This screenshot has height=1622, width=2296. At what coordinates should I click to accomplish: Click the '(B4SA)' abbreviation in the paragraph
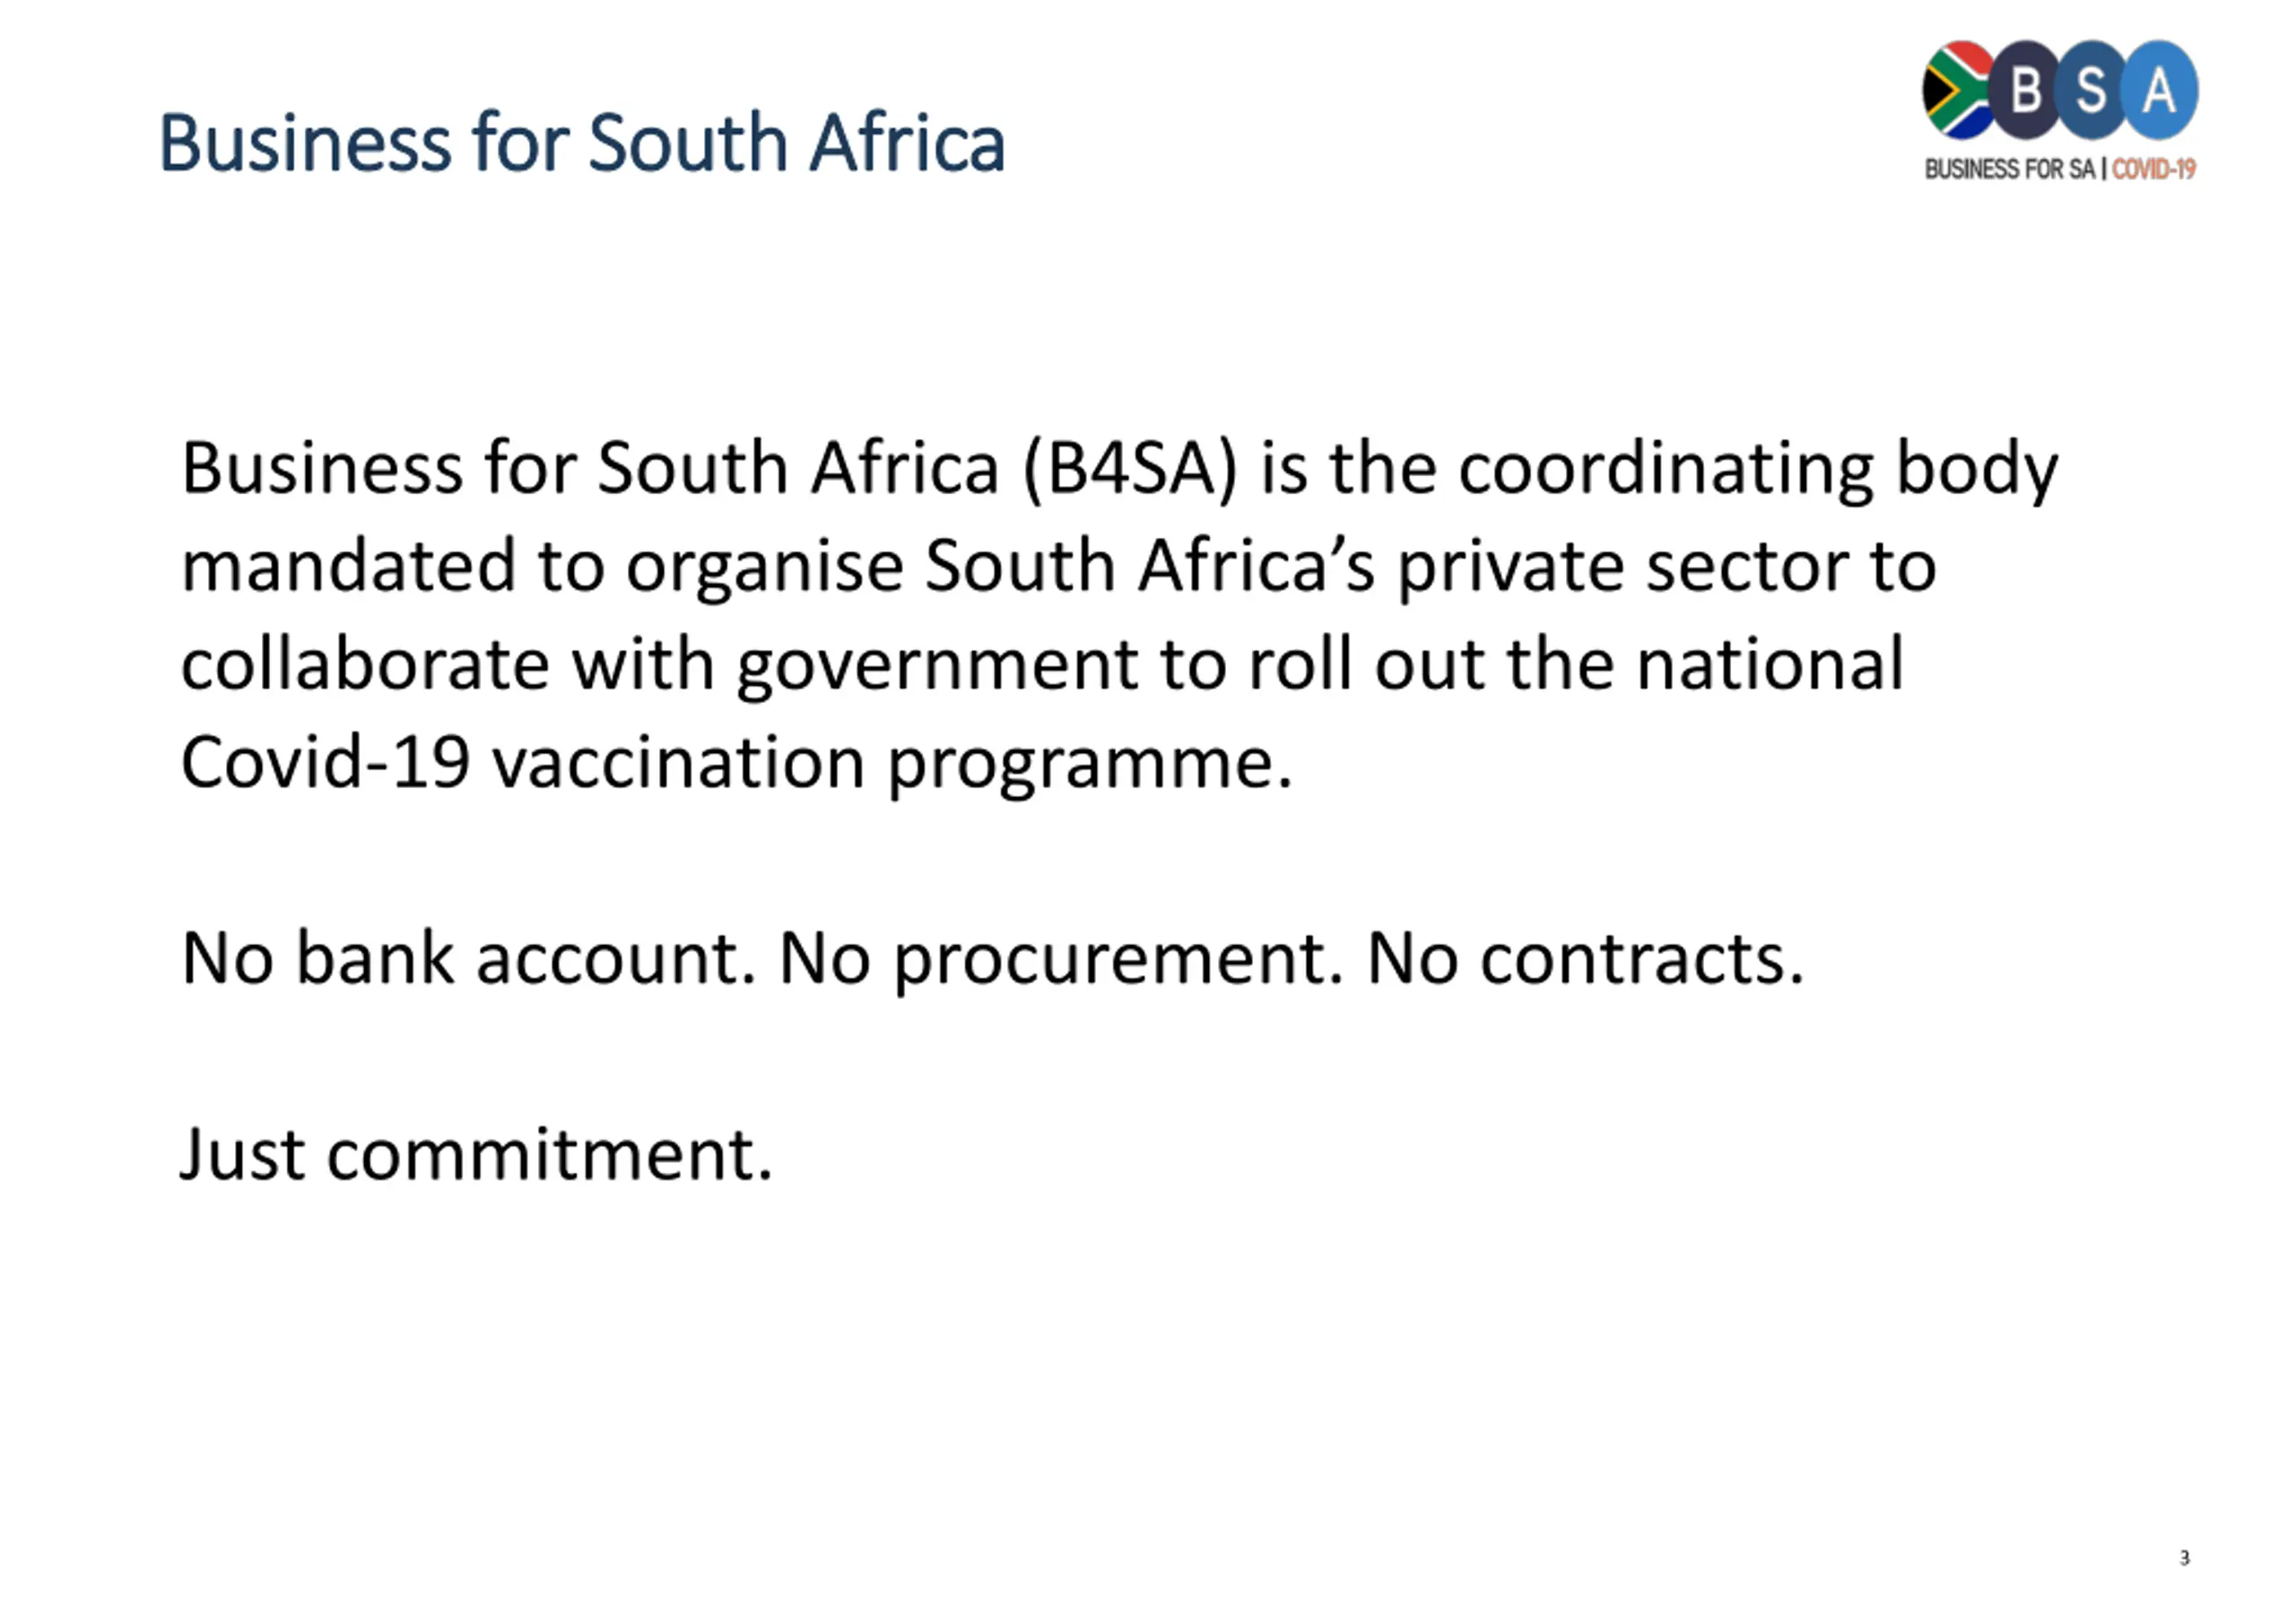(x=1129, y=468)
